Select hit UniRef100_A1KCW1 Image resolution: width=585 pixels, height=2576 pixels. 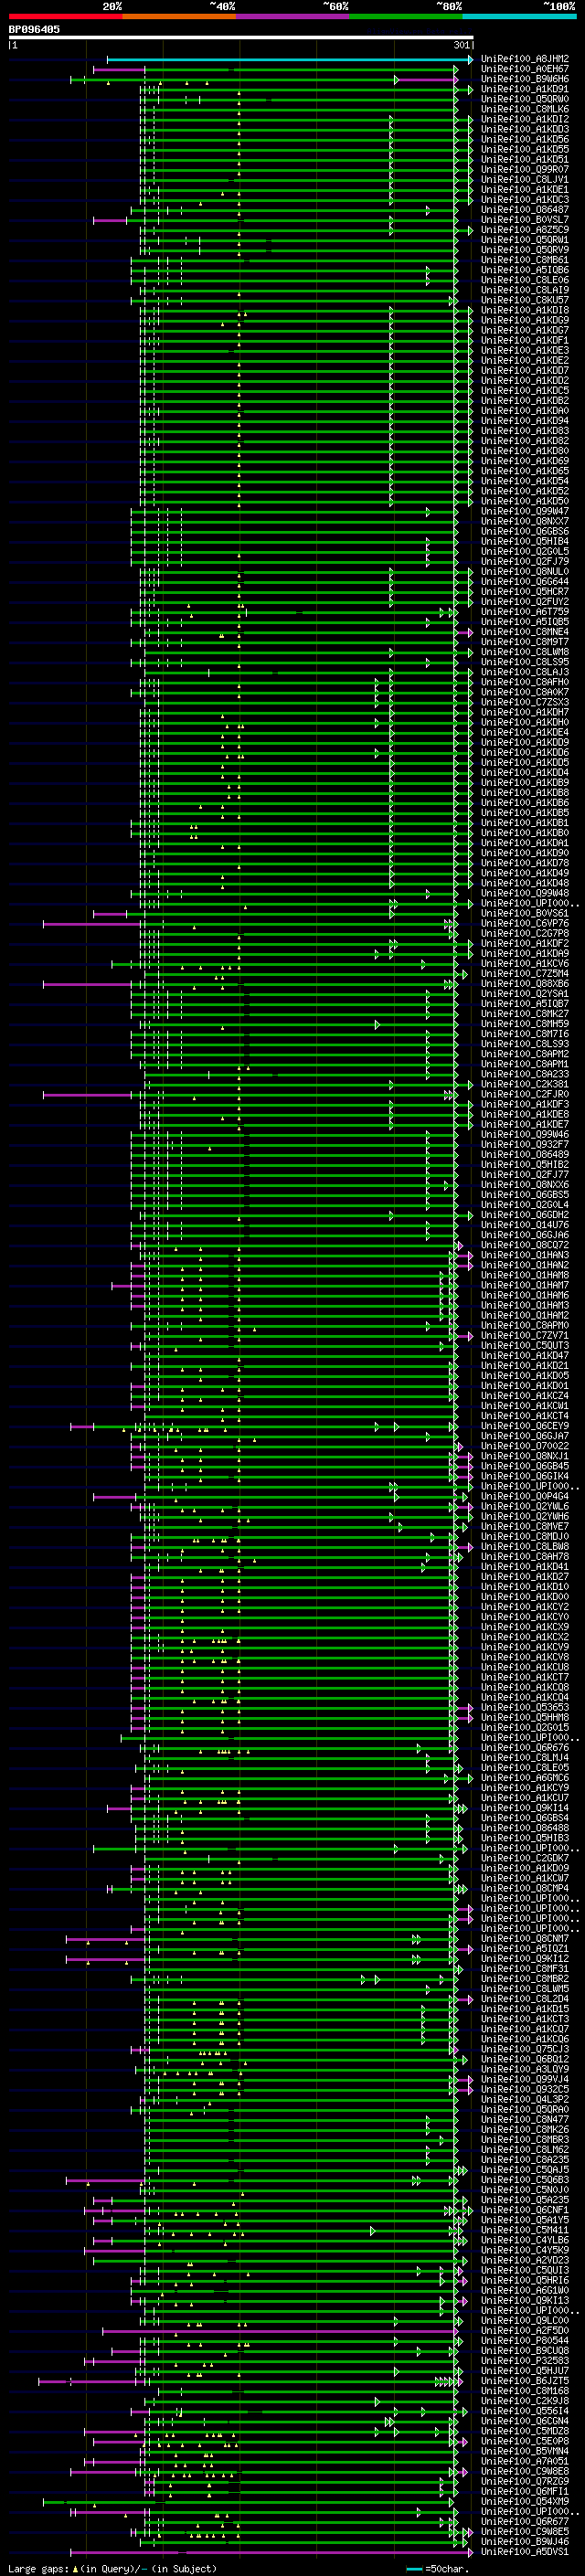tap(525, 1405)
